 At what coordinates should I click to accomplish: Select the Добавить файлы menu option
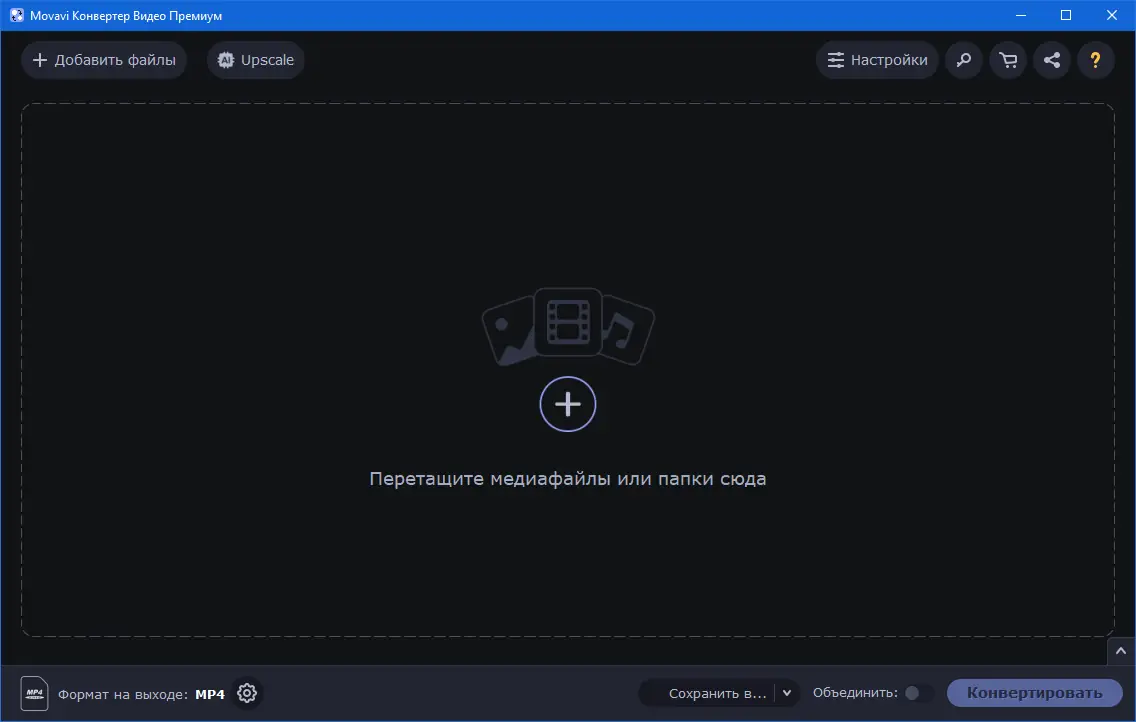coord(104,60)
